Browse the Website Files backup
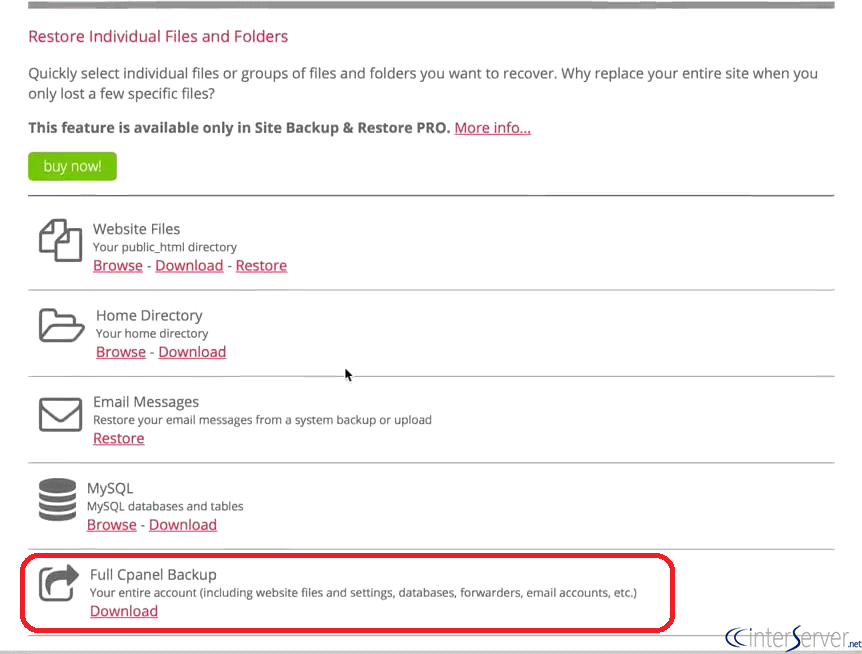862x654 pixels. point(118,266)
